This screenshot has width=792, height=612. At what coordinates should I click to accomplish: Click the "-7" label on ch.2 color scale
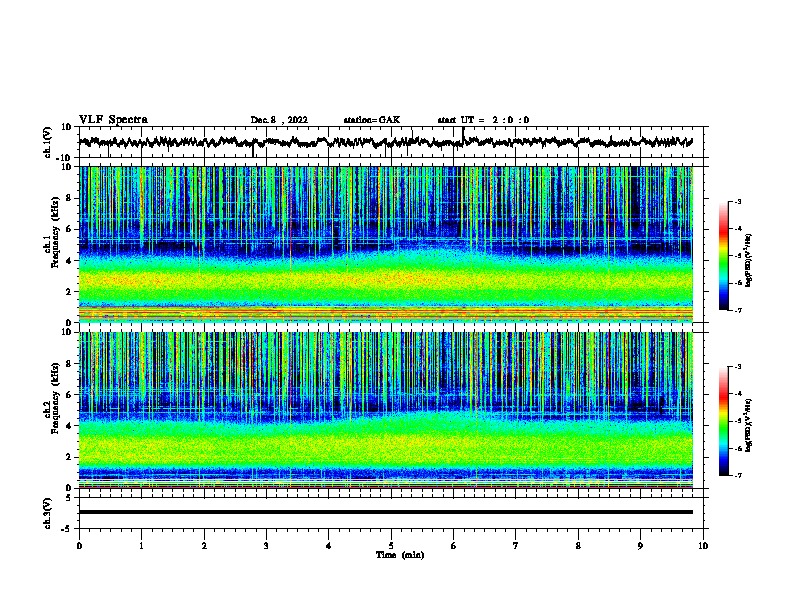click(x=737, y=475)
